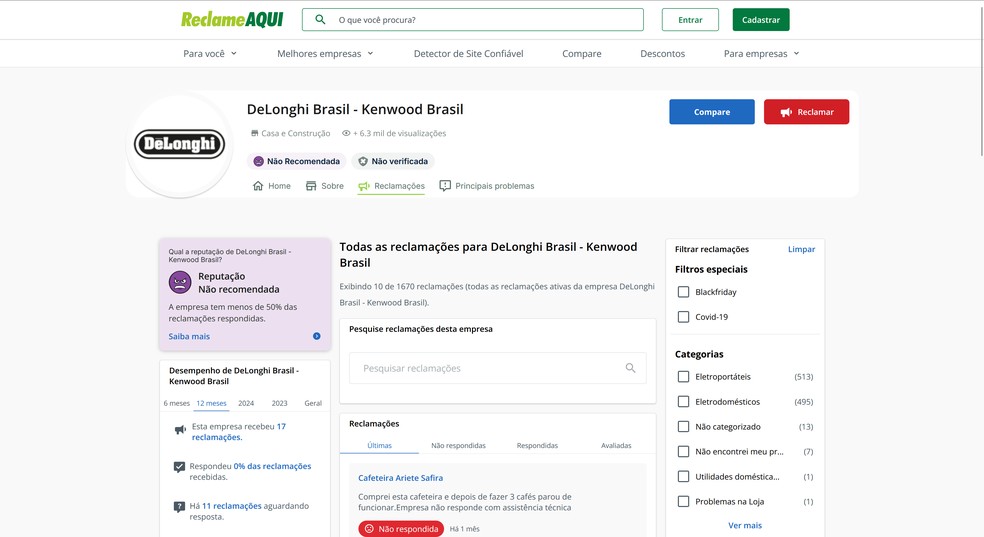The image size is (984, 537).
Task: Click the blue arrow beside Saiba mais
Action: pyautogui.click(x=317, y=336)
